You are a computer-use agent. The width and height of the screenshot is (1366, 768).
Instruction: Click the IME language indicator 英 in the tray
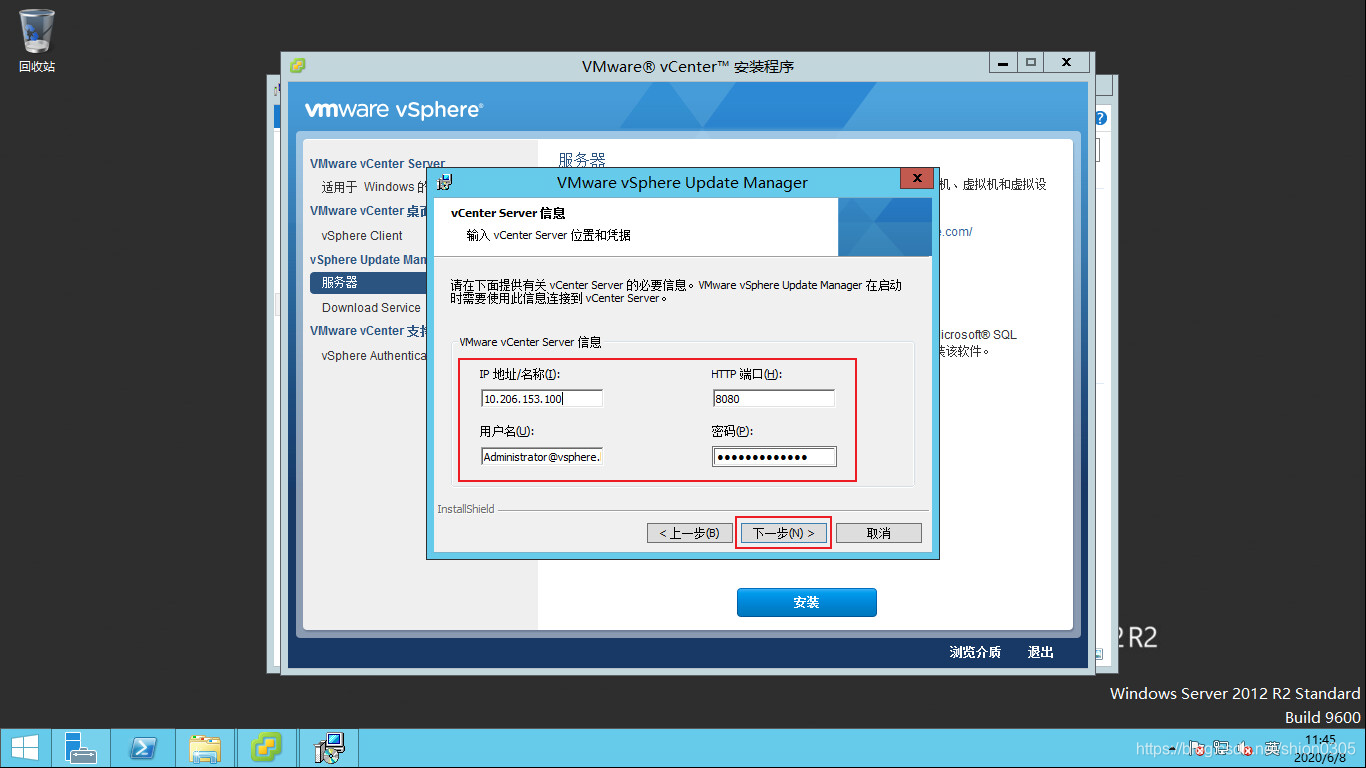[1271, 748]
